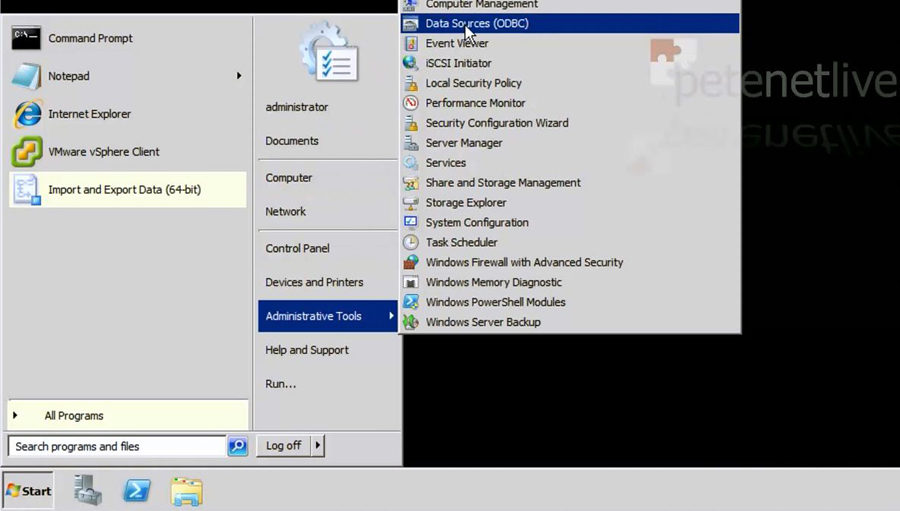Image resolution: width=900 pixels, height=511 pixels.
Task: Choose the Task Scheduler label
Action: [x=461, y=242]
